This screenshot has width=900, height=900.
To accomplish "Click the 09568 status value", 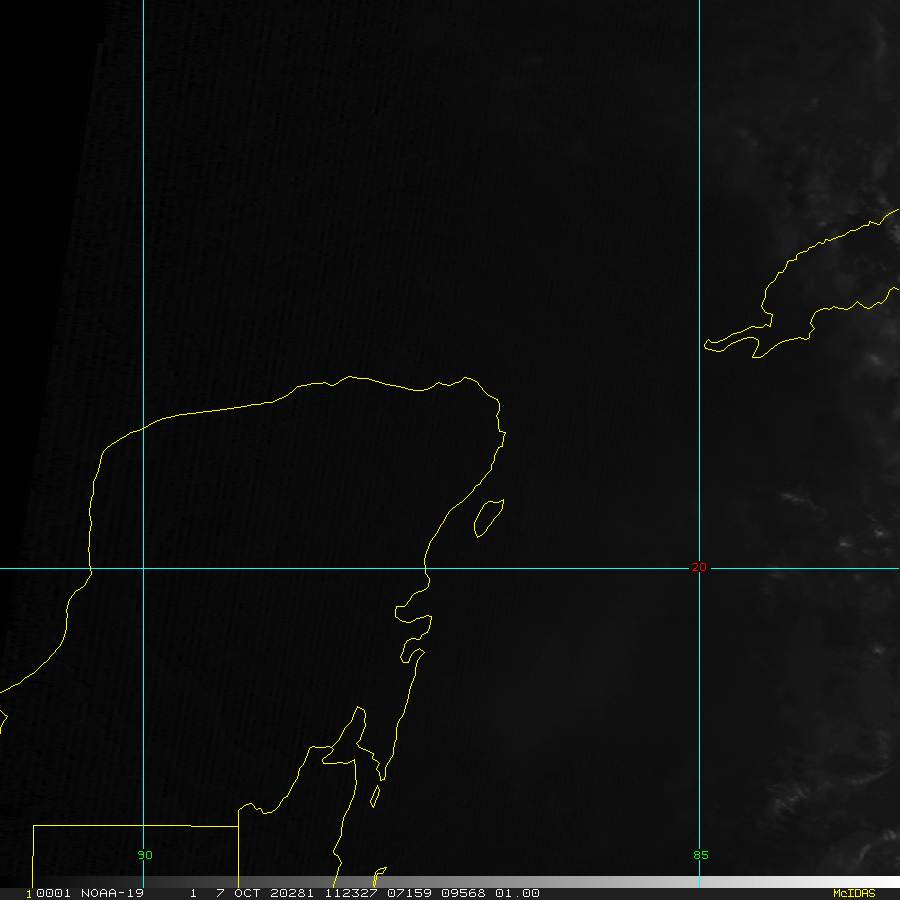I will (x=463, y=893).
